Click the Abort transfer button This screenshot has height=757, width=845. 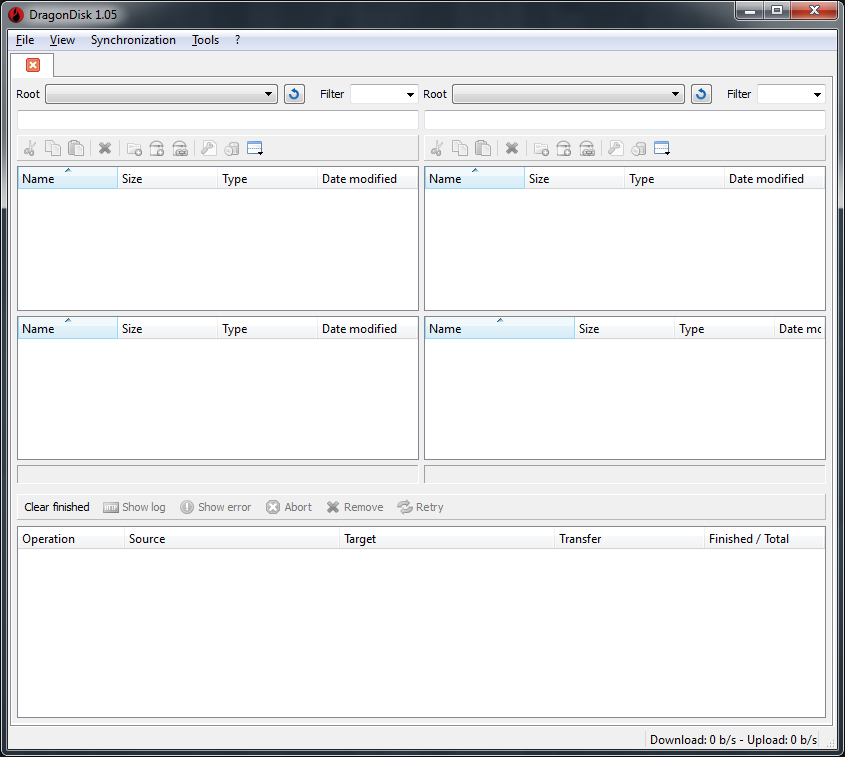click(x=288, y=507)
